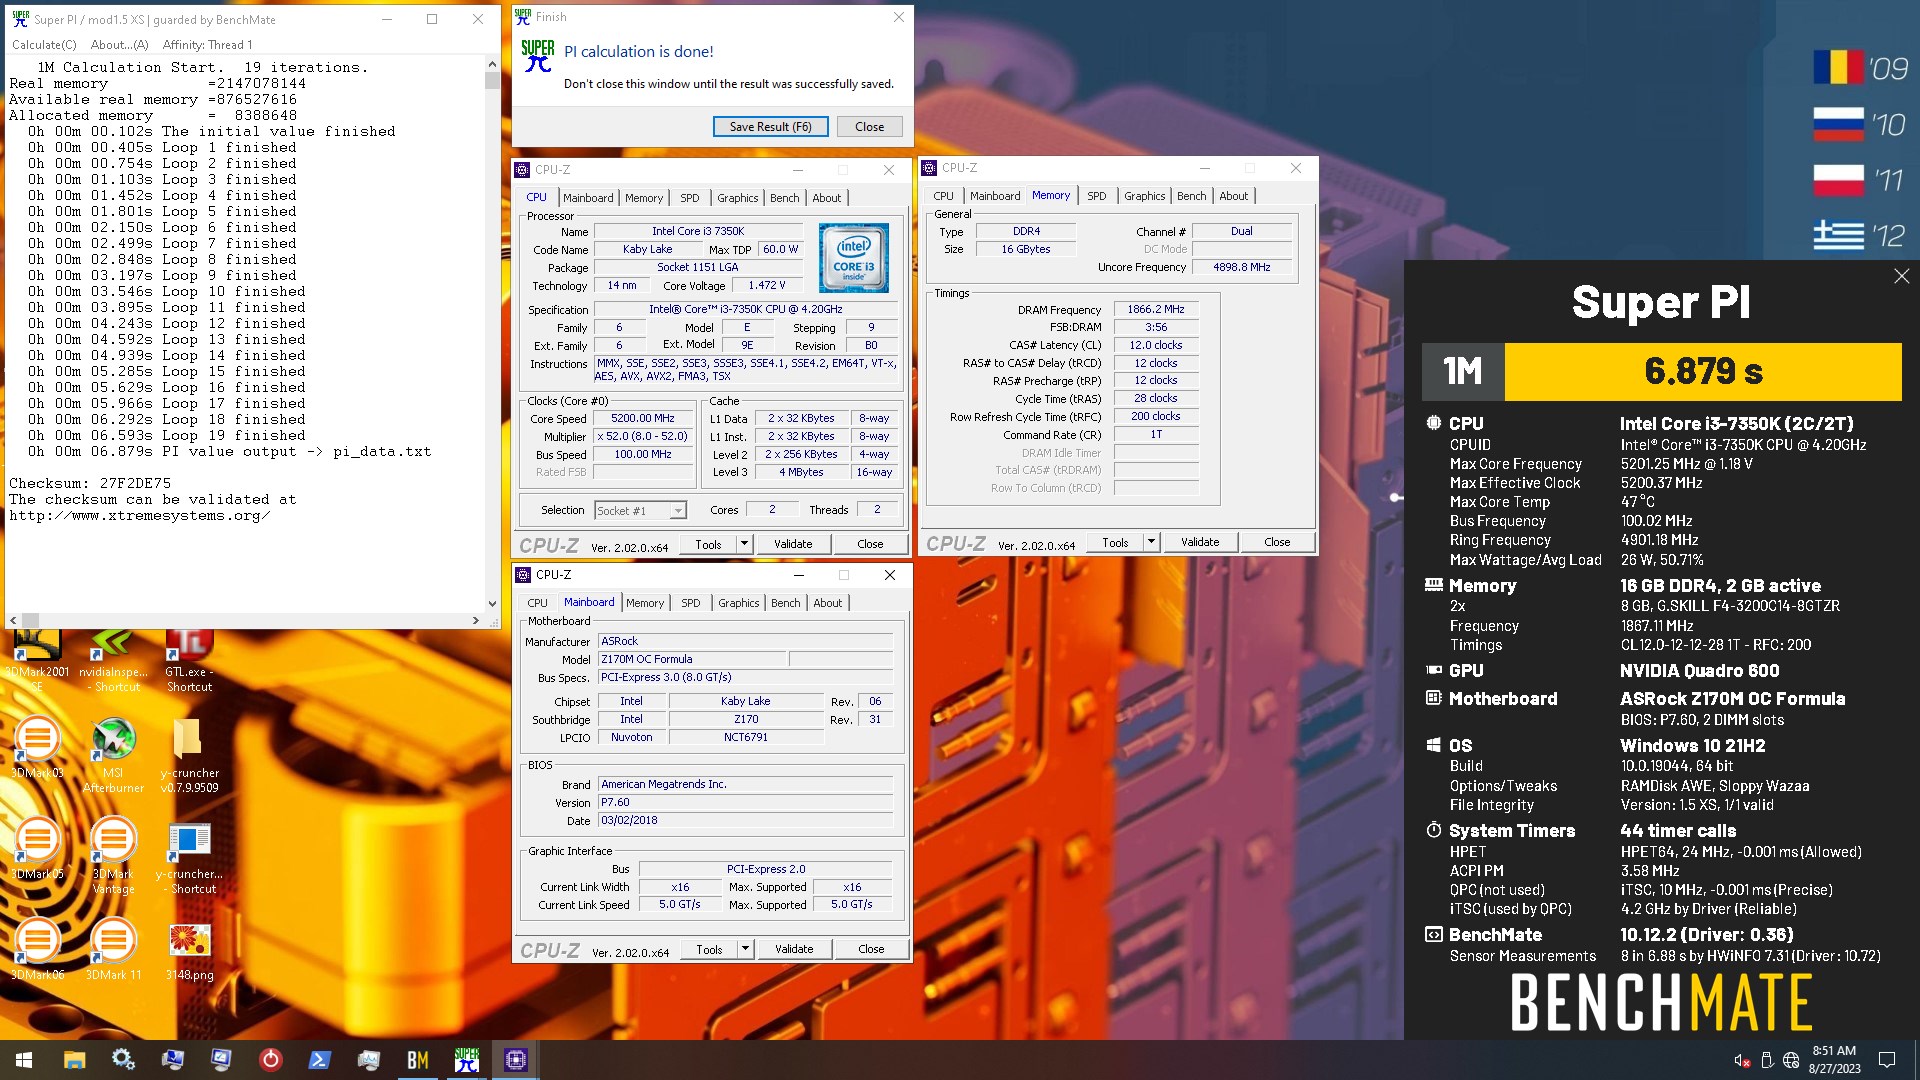Image resolution: width=1920 pixels, height=1080 pixels.
Task: Open the Windows Start menu
Action: [24, 1060]
